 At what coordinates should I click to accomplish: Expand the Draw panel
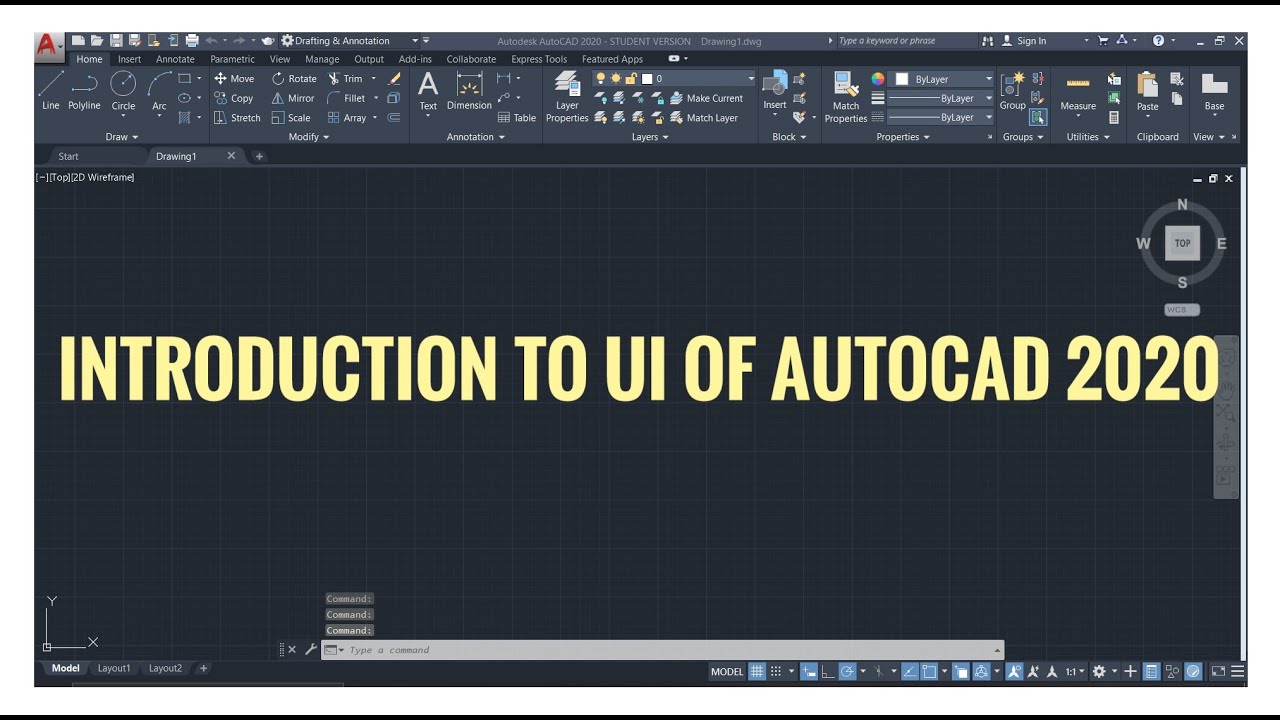(x=122, y=137)
